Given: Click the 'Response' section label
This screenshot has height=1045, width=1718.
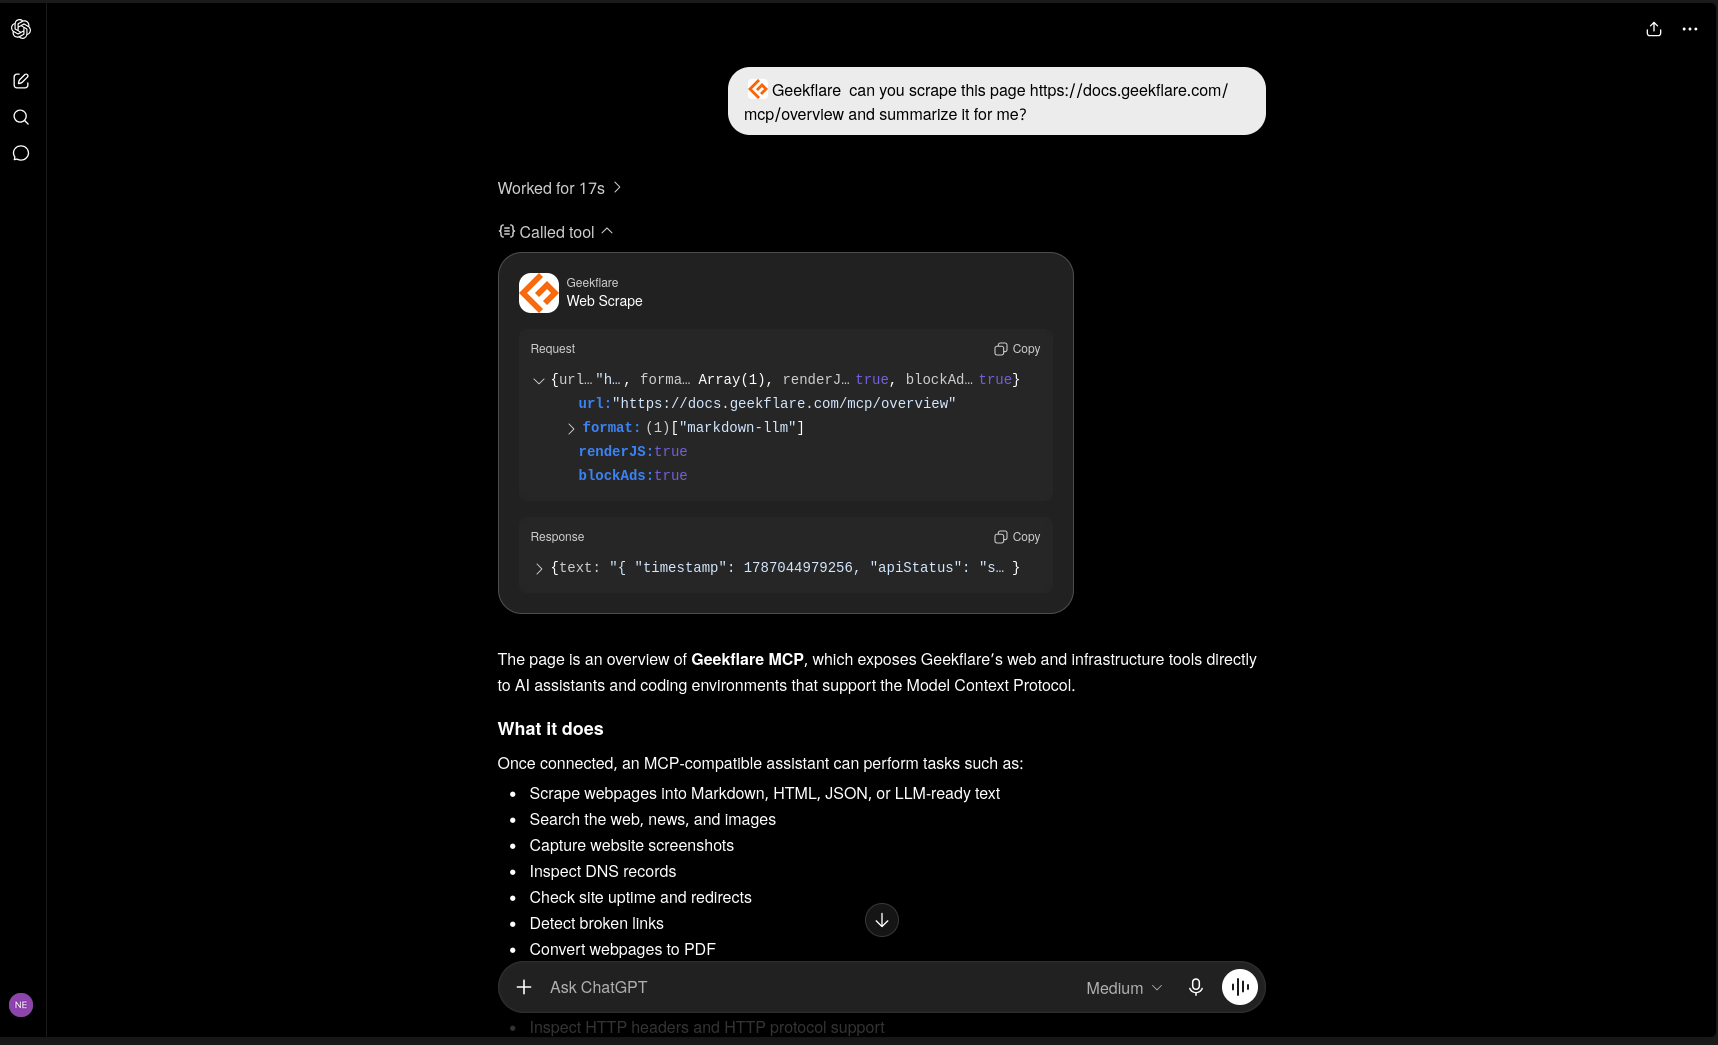Looking at the screenshot, I should point(558,537).
